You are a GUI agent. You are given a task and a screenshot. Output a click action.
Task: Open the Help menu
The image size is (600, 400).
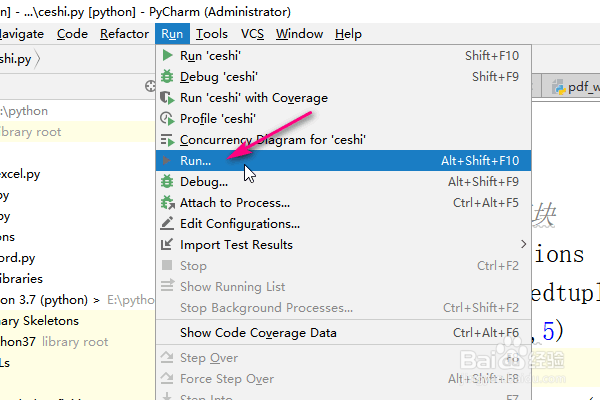click(x=348, y=34)
